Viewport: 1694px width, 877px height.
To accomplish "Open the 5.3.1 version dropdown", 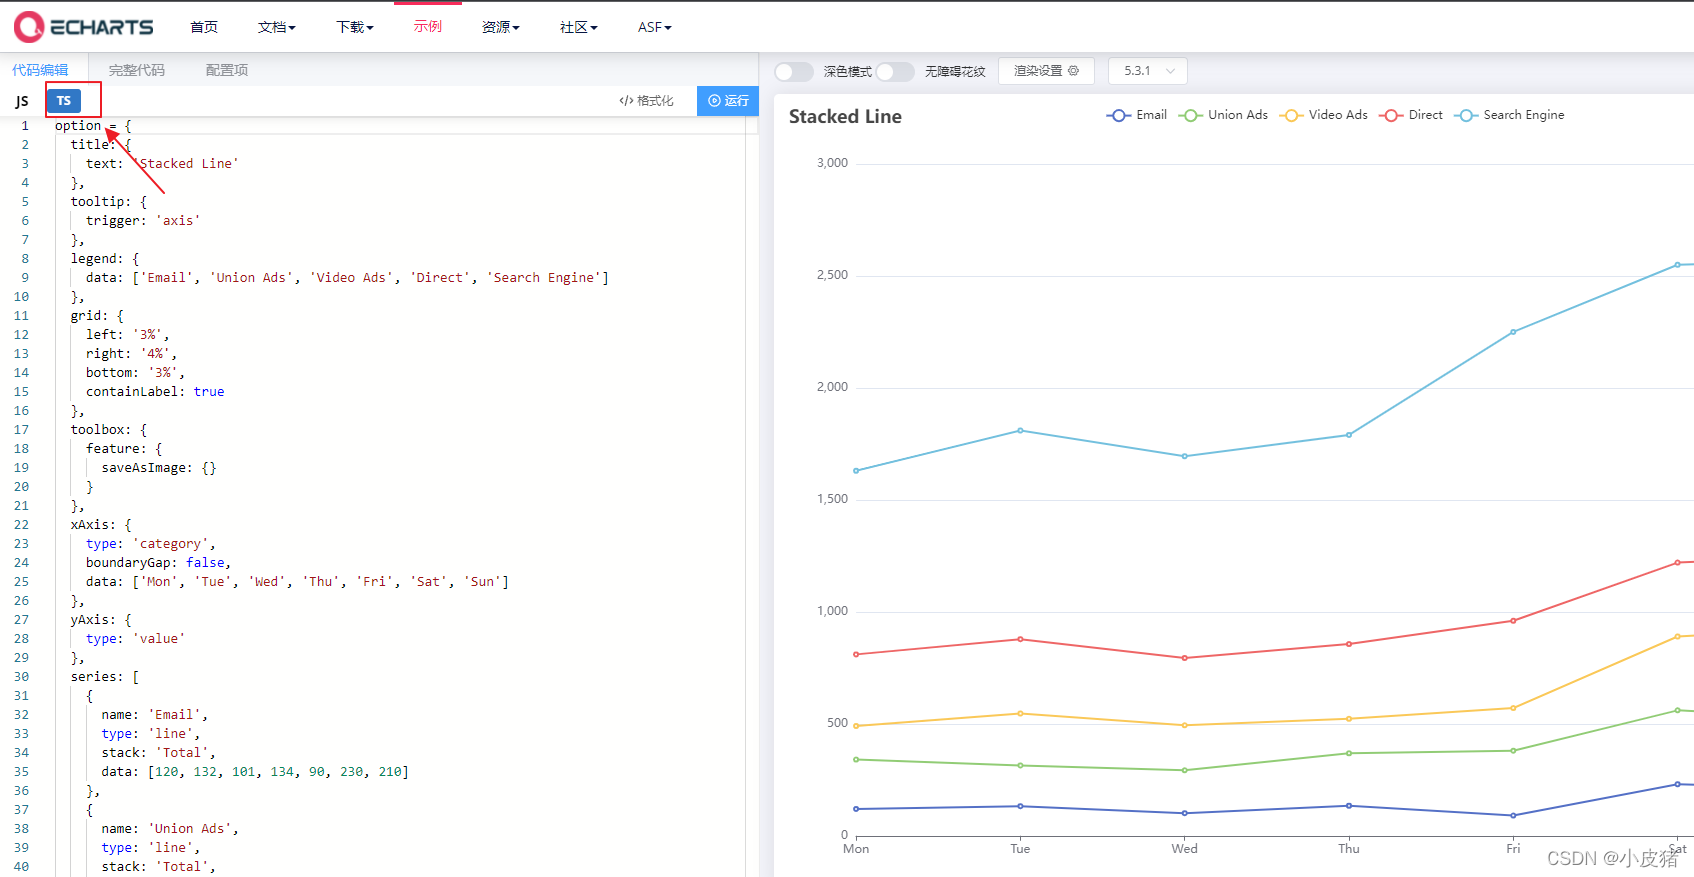I will click(x=1148, y=71).
